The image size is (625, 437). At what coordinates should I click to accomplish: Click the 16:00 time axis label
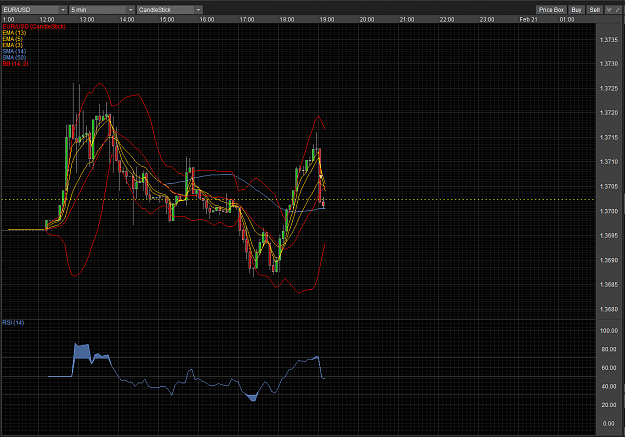click(207, 19)
